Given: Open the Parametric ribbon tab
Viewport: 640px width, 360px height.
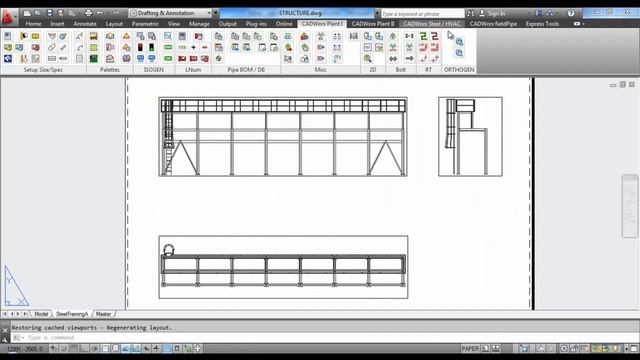Looking at the screenshot, I should point(145,24).
